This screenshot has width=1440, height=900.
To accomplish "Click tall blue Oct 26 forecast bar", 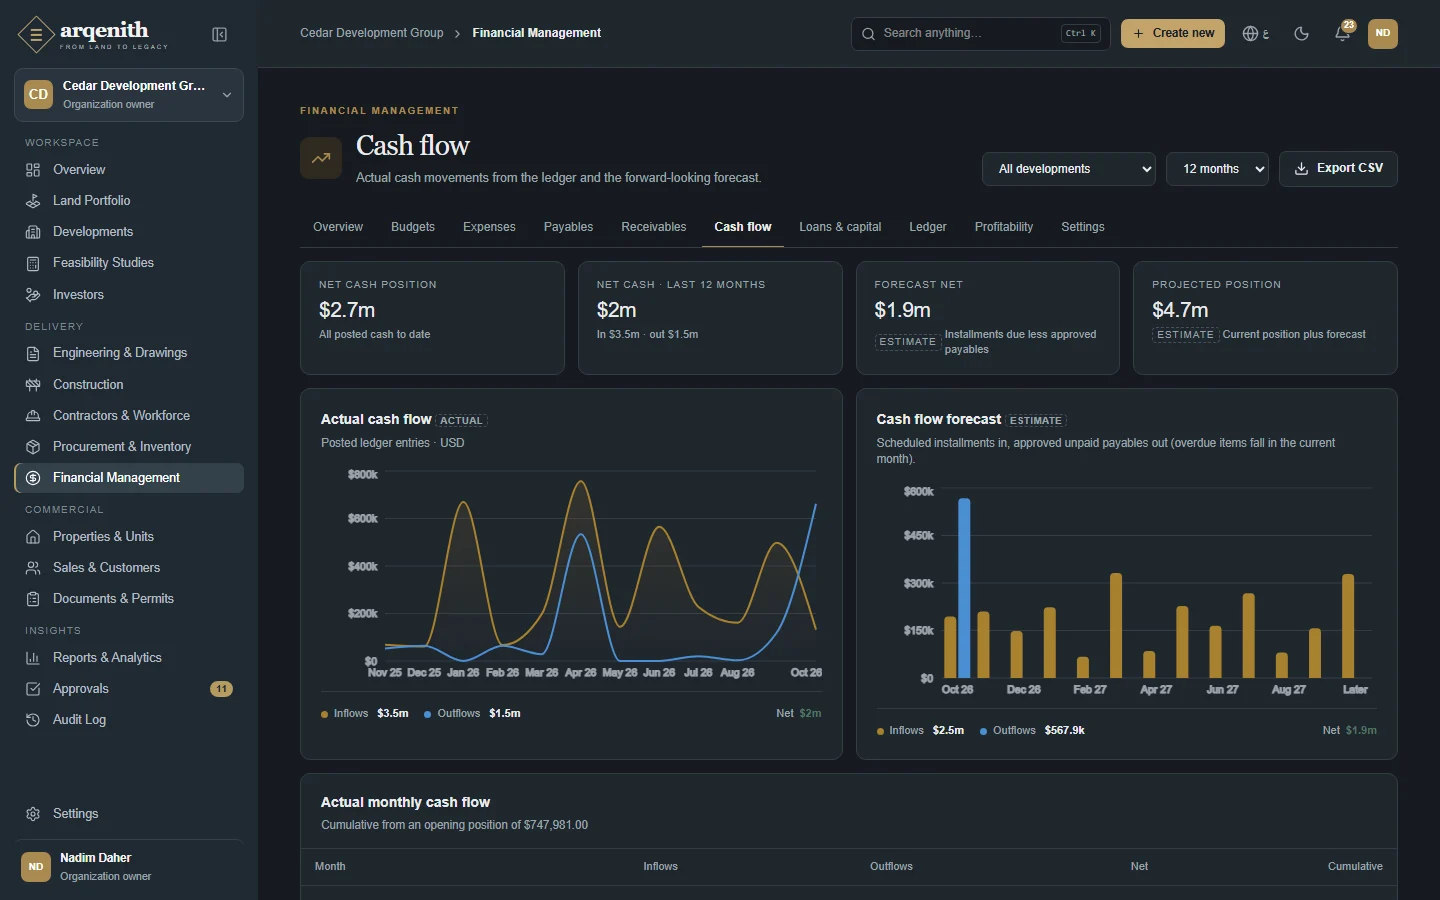I will click(x=964, y=588).
